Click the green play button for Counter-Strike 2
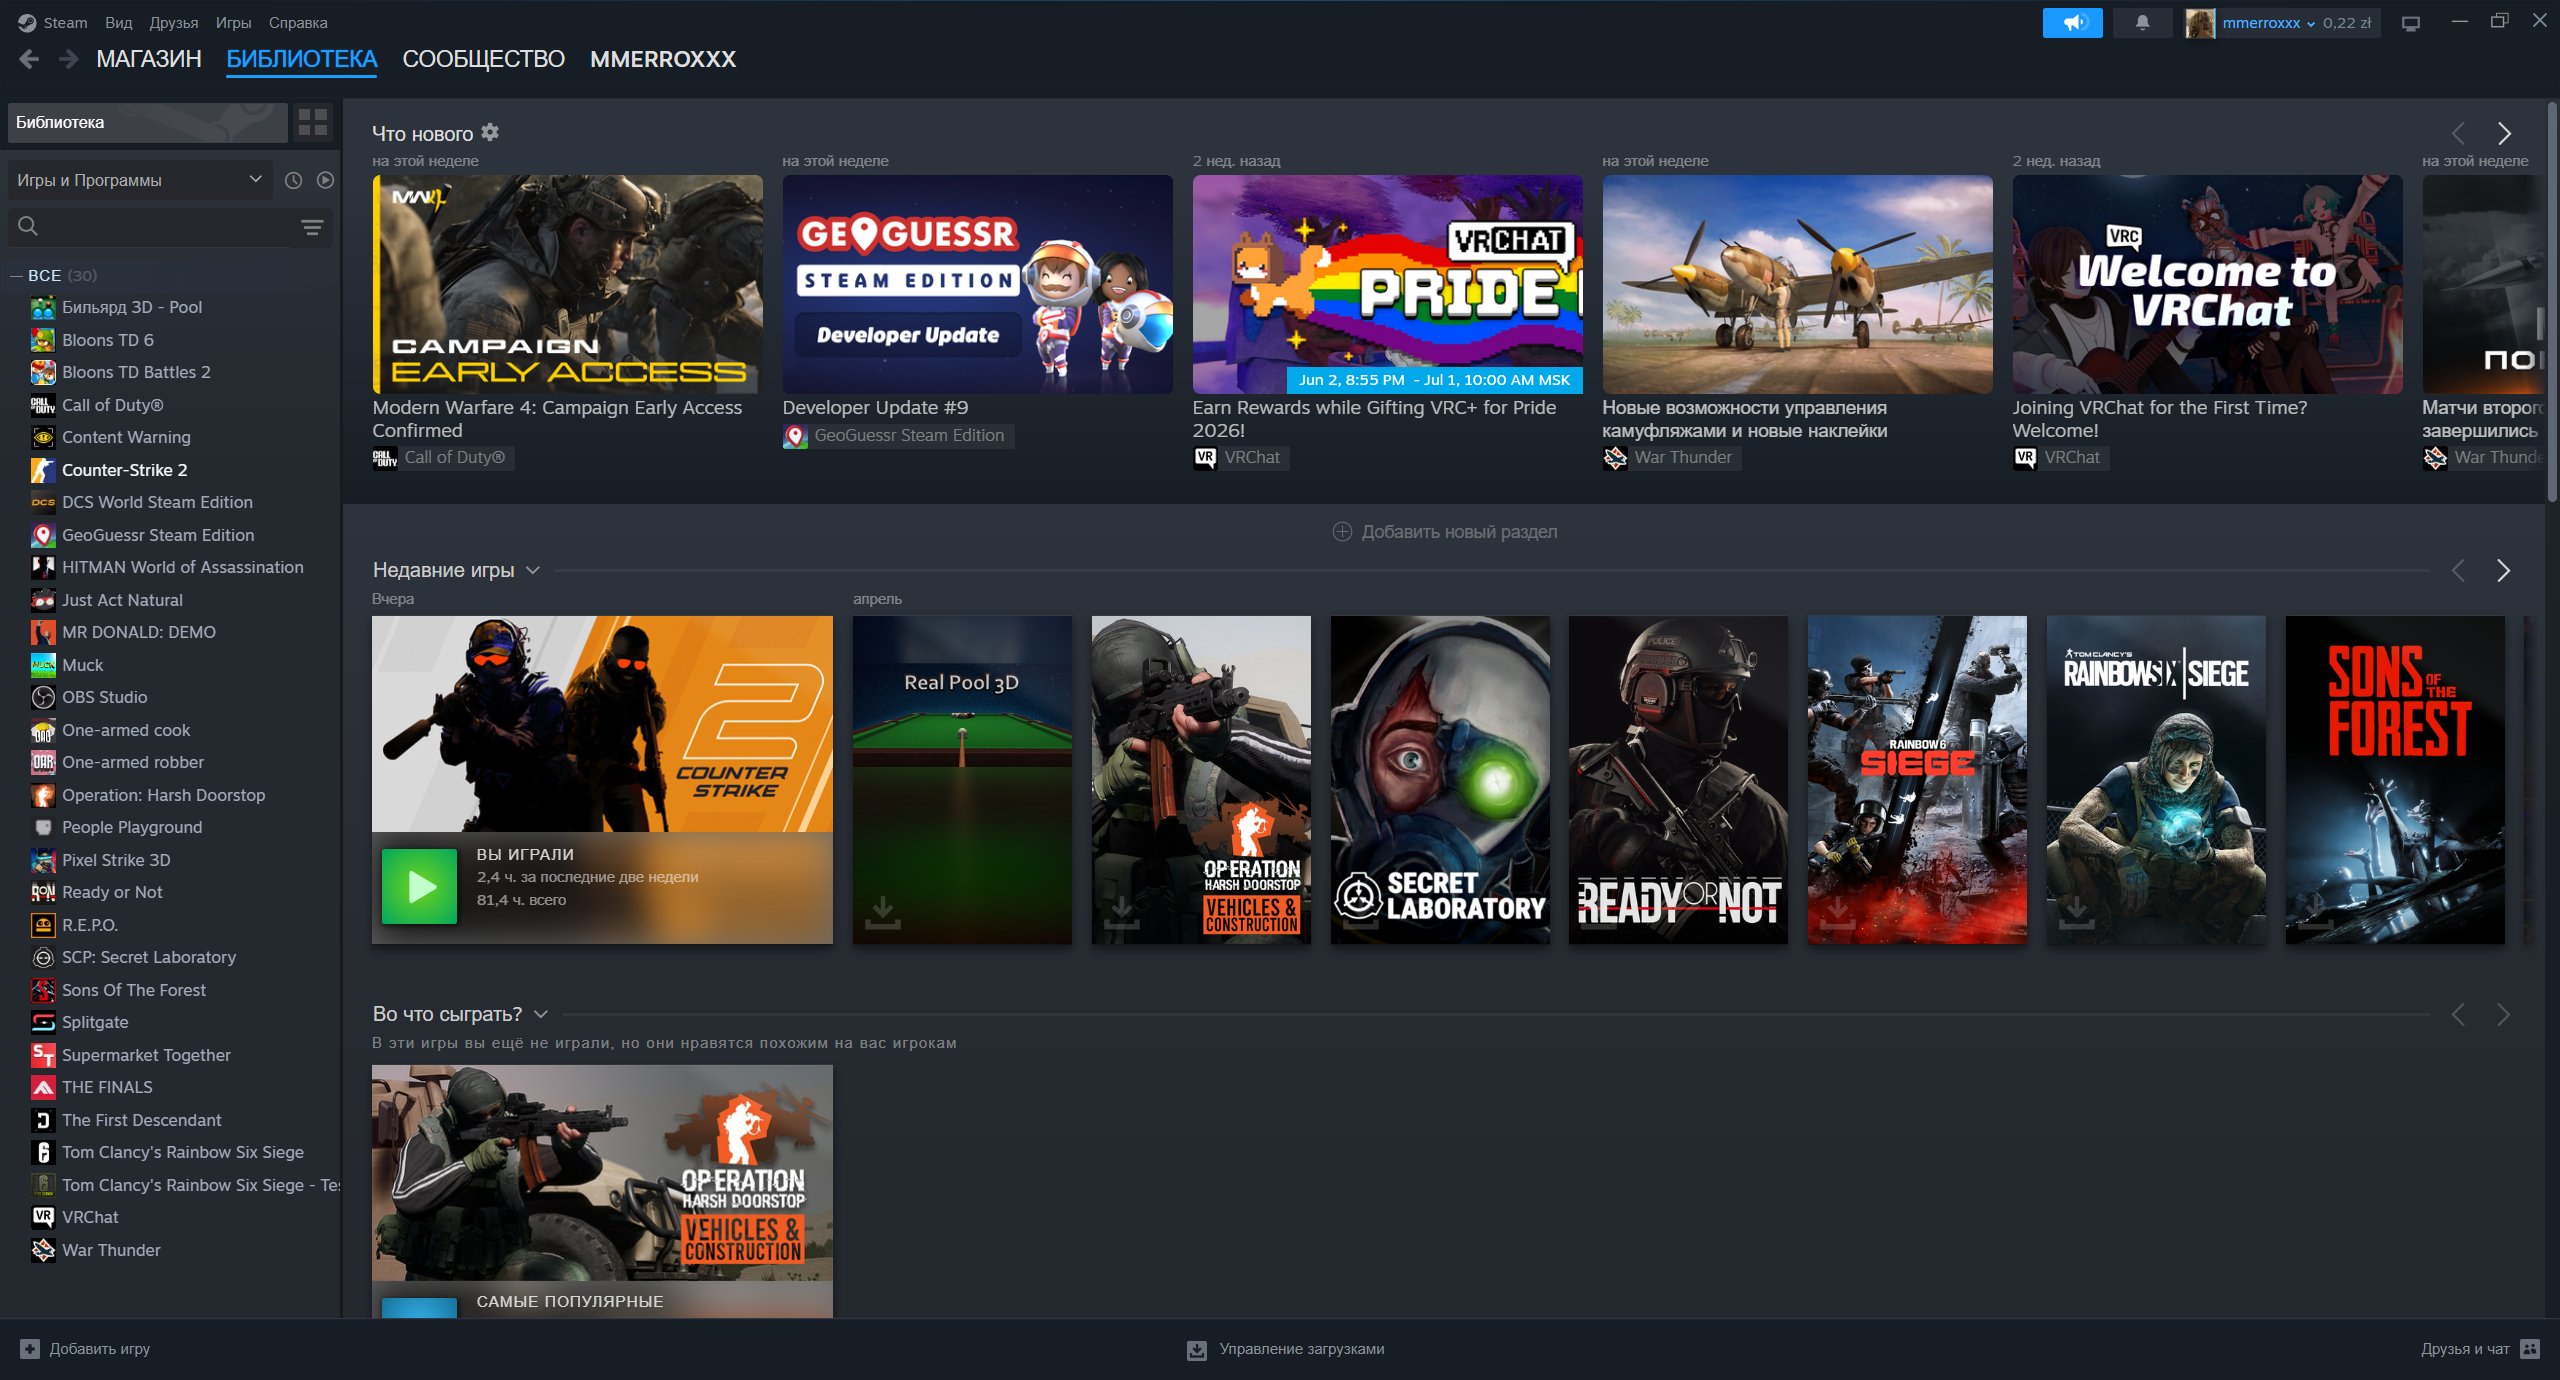This screenshot has width=2560, height=1380. pyautogui.click(x=420, y=886)
